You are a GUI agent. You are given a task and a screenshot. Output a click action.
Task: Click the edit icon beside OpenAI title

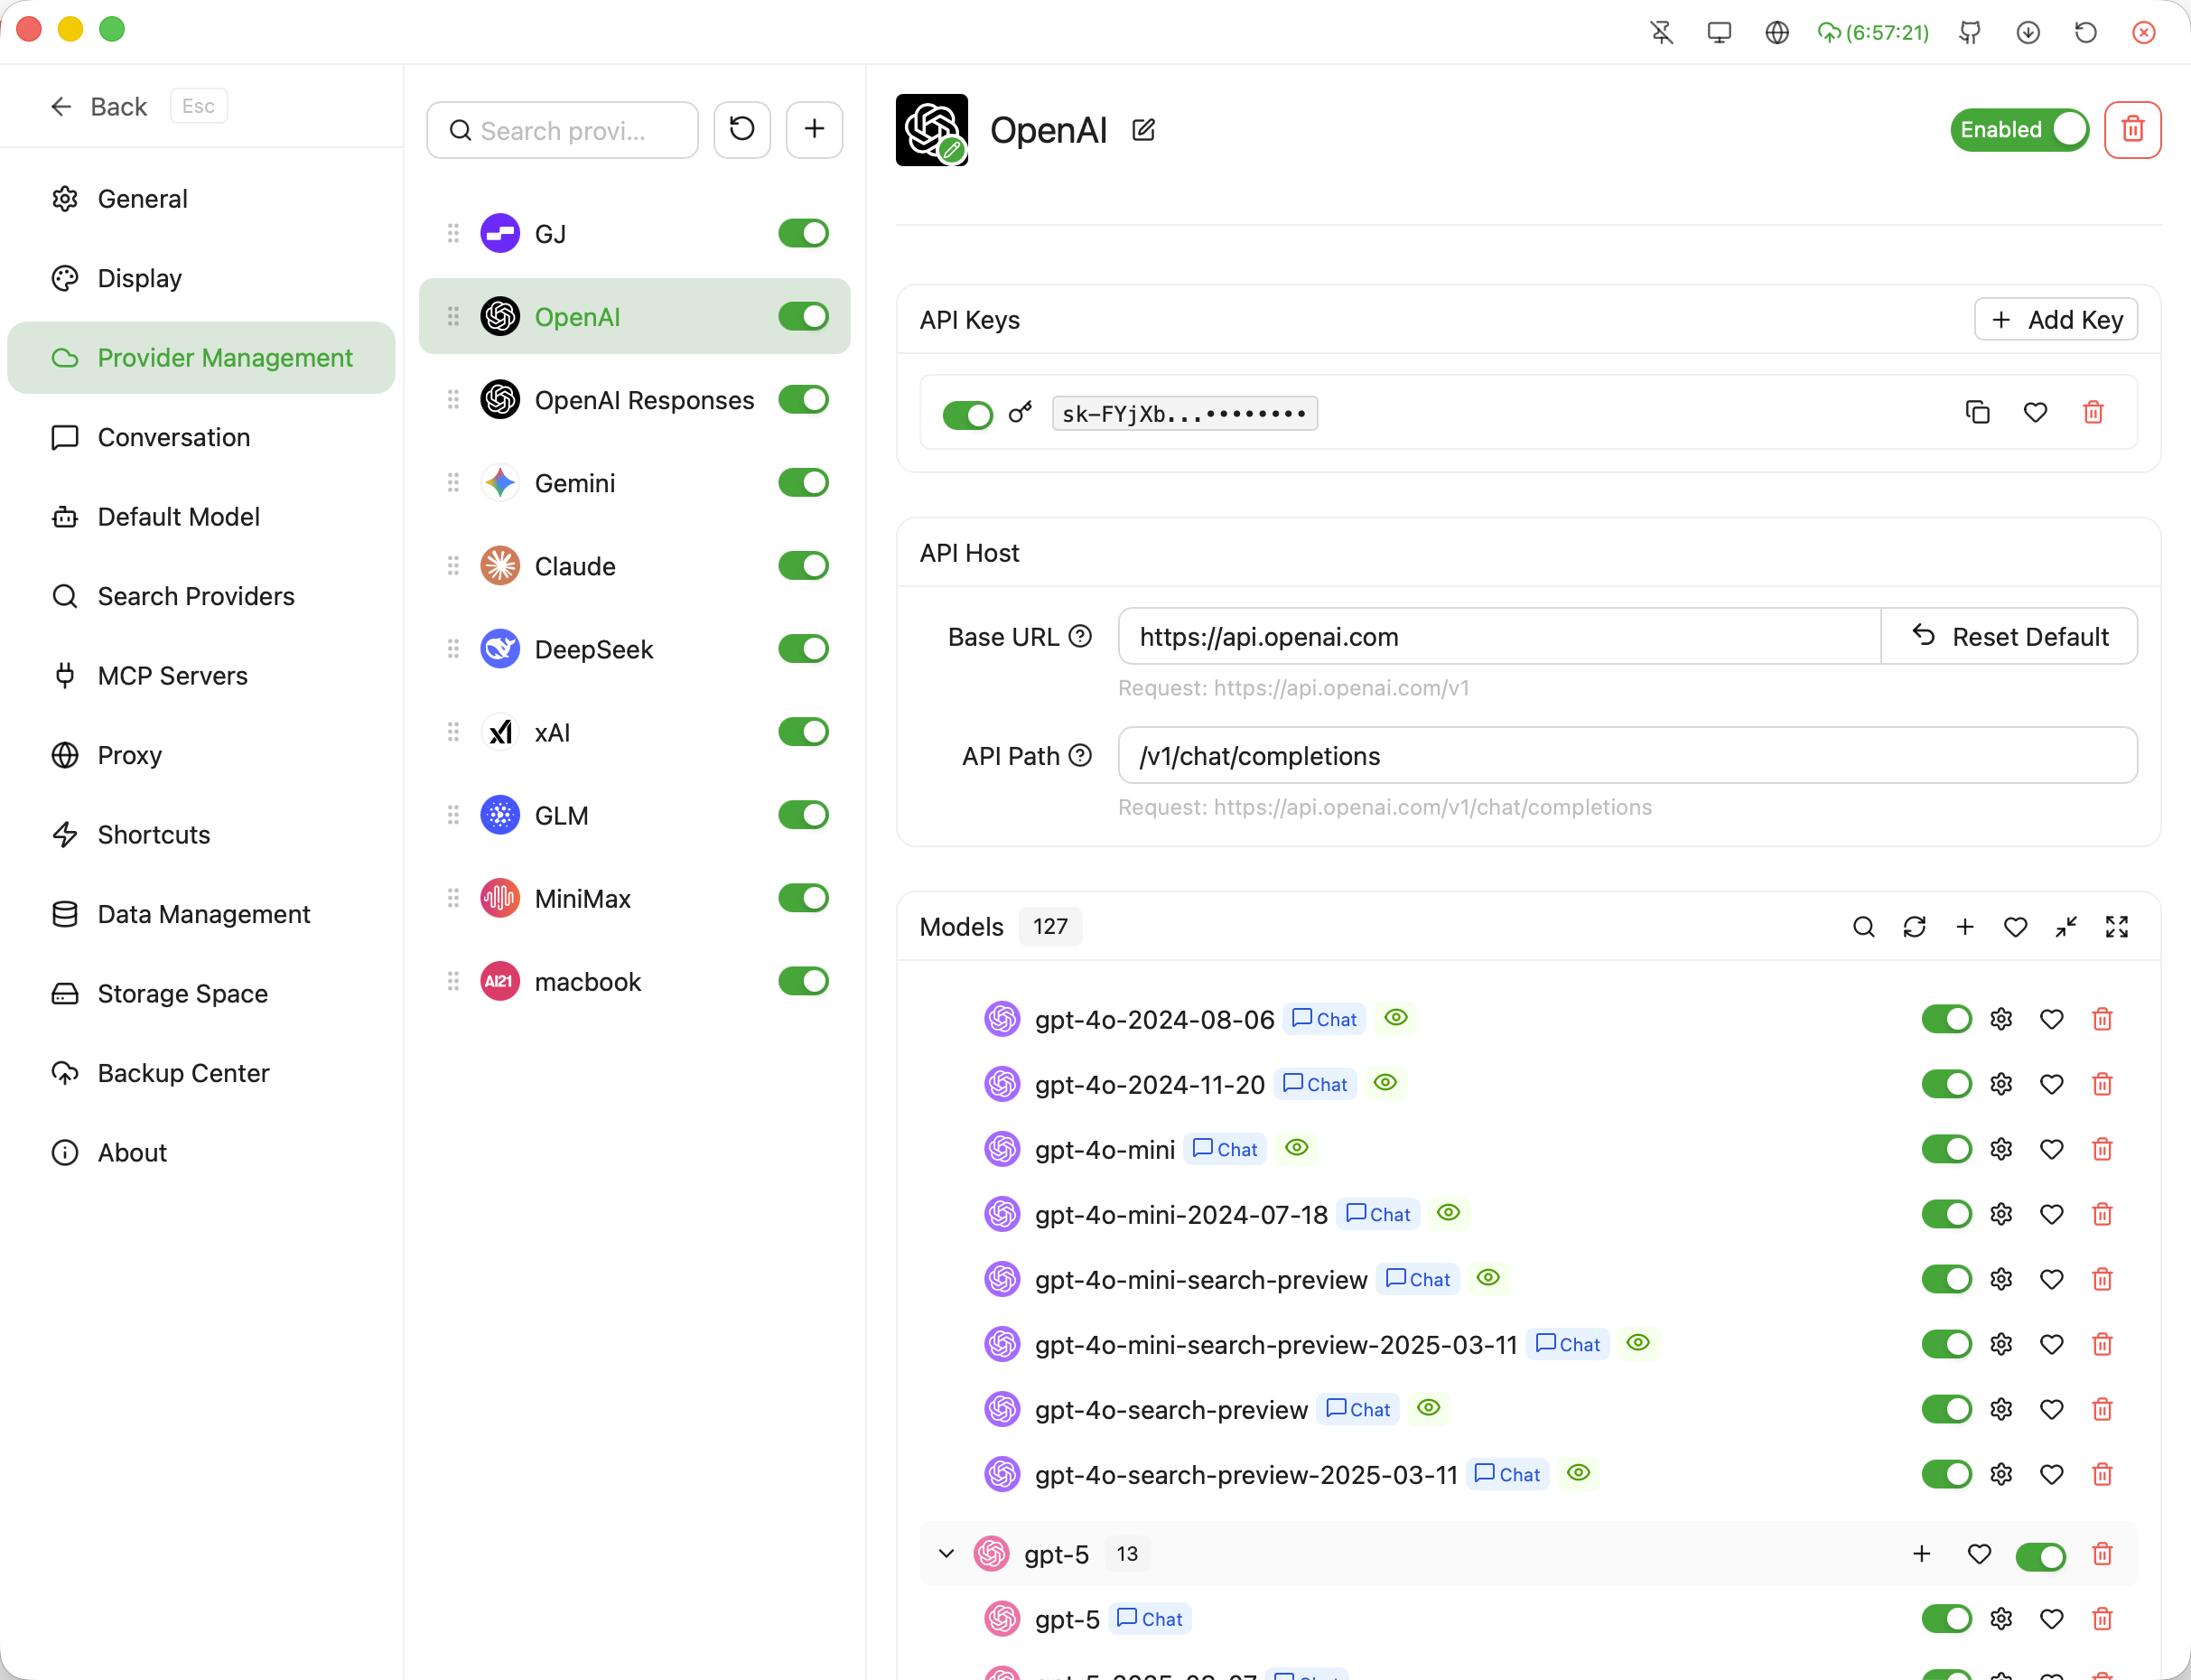click(x=1143, y=130)
